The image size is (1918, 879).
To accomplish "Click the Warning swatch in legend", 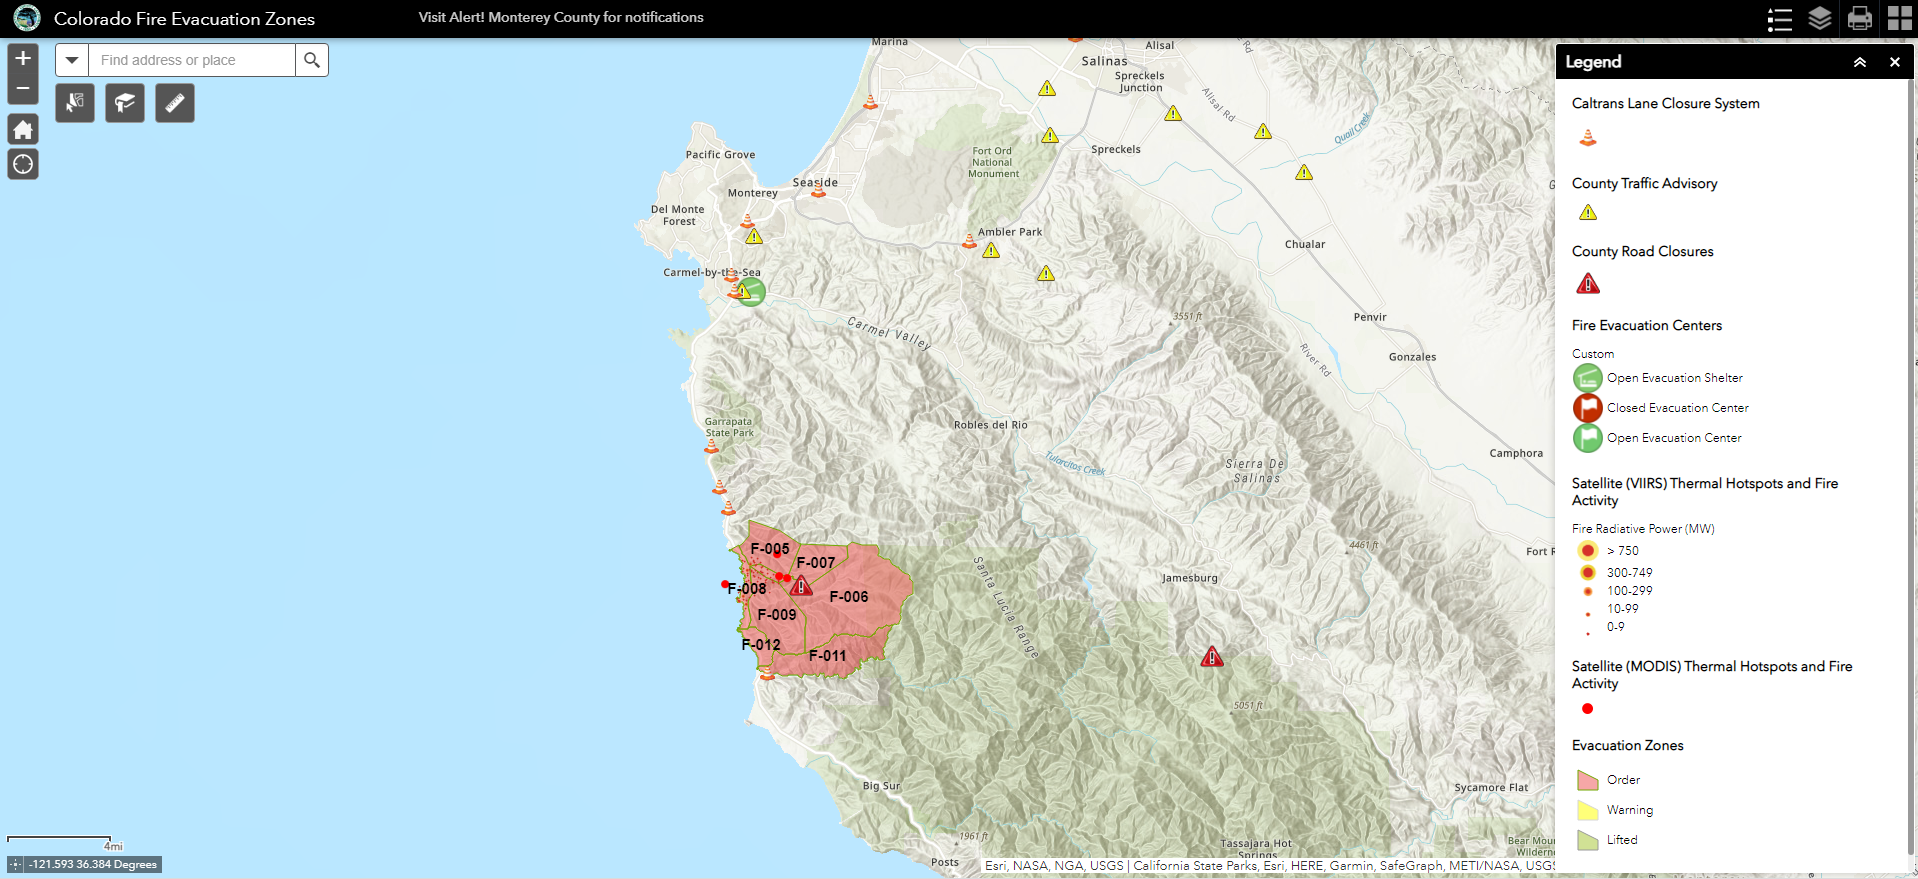I will [x=1588, y=810].
